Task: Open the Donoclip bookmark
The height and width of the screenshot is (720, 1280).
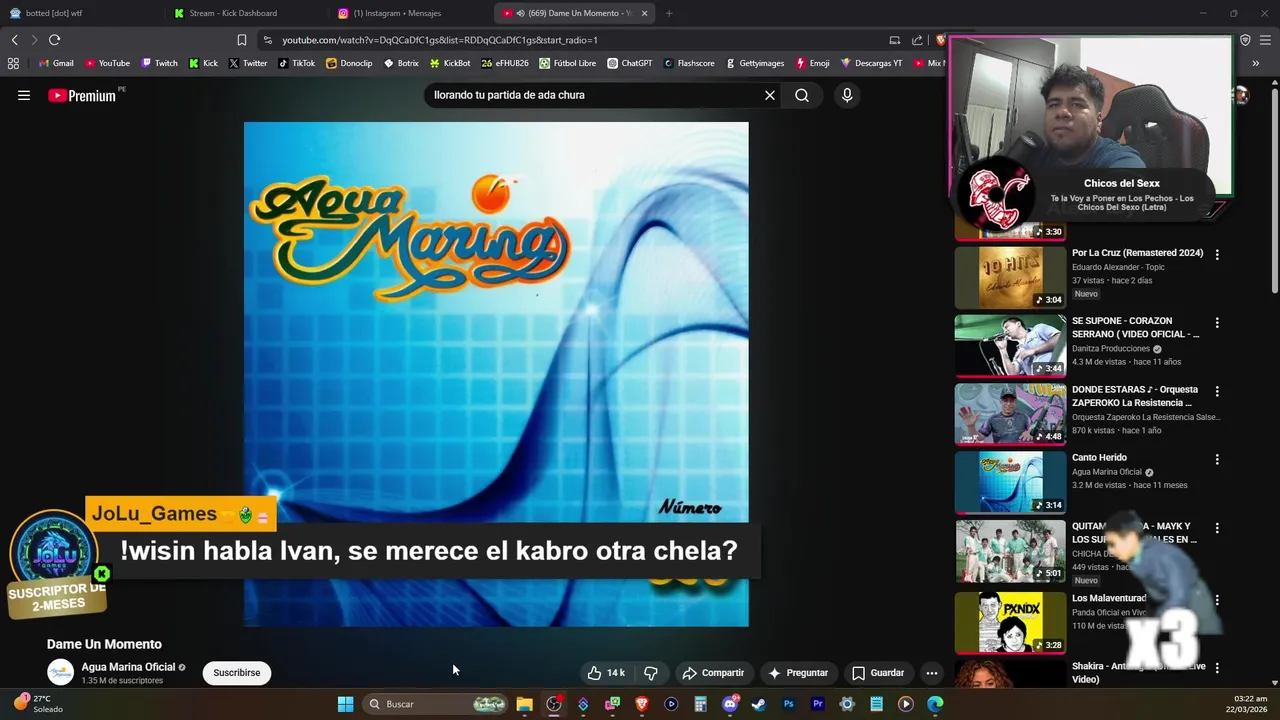Action: [x=349, y=63]
